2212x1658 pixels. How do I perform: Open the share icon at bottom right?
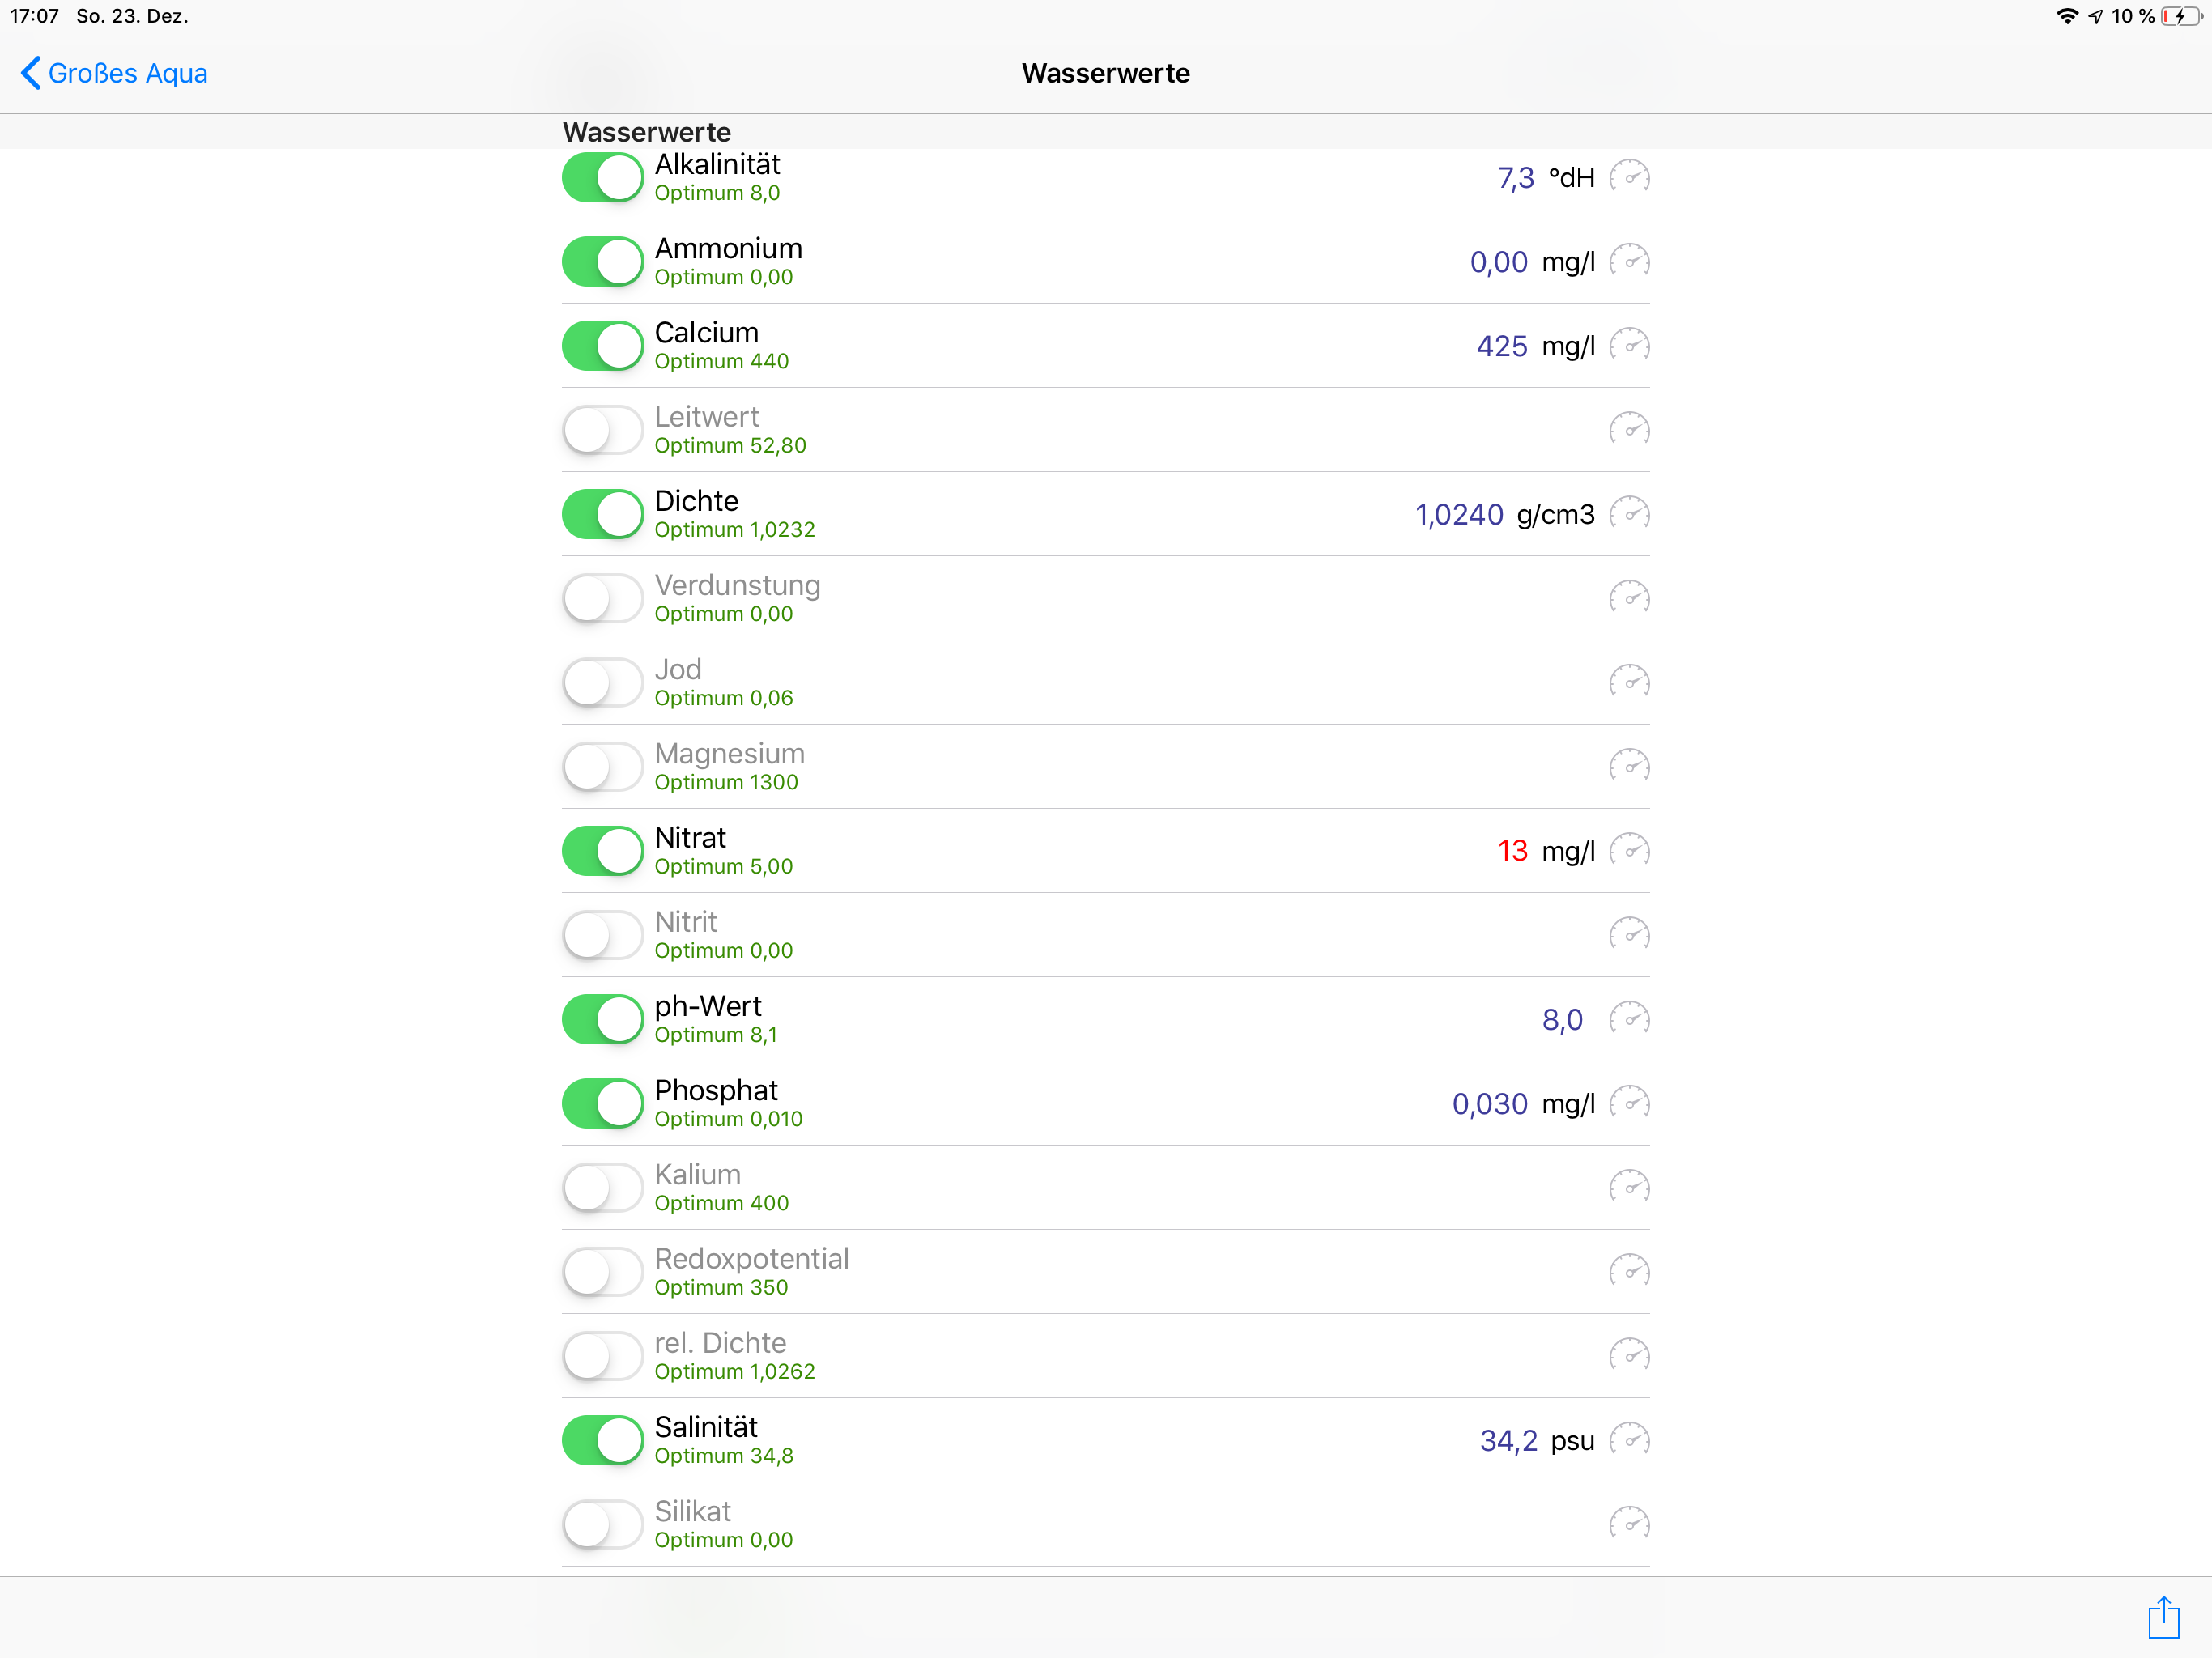tap(2163, 1617)
